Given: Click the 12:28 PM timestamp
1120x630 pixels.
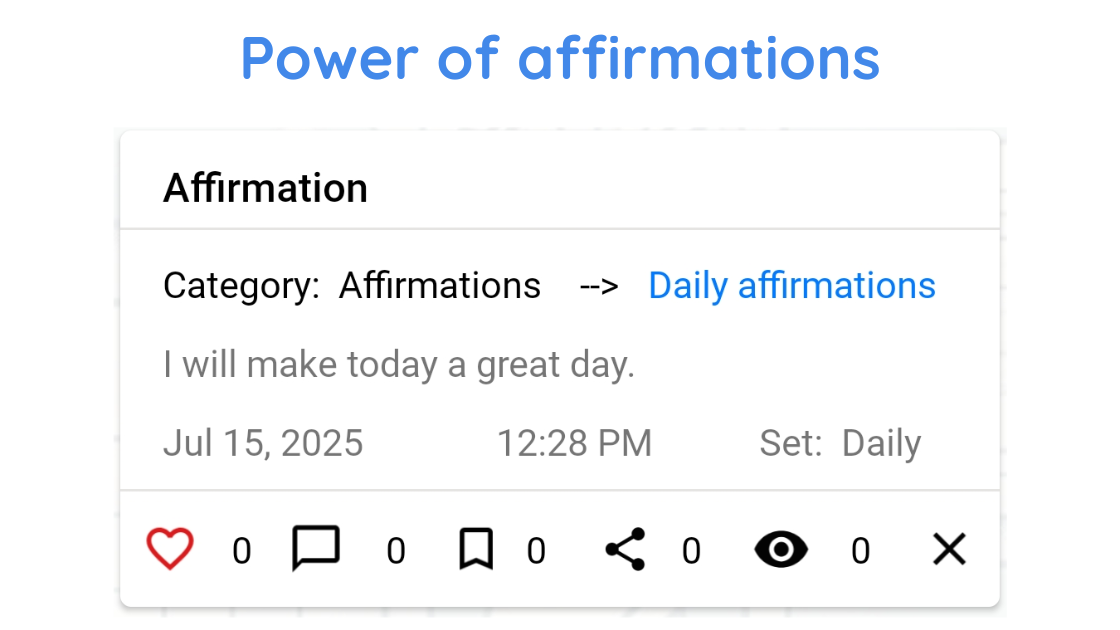Looking at the screenshot, I should [x=575, y=443].
